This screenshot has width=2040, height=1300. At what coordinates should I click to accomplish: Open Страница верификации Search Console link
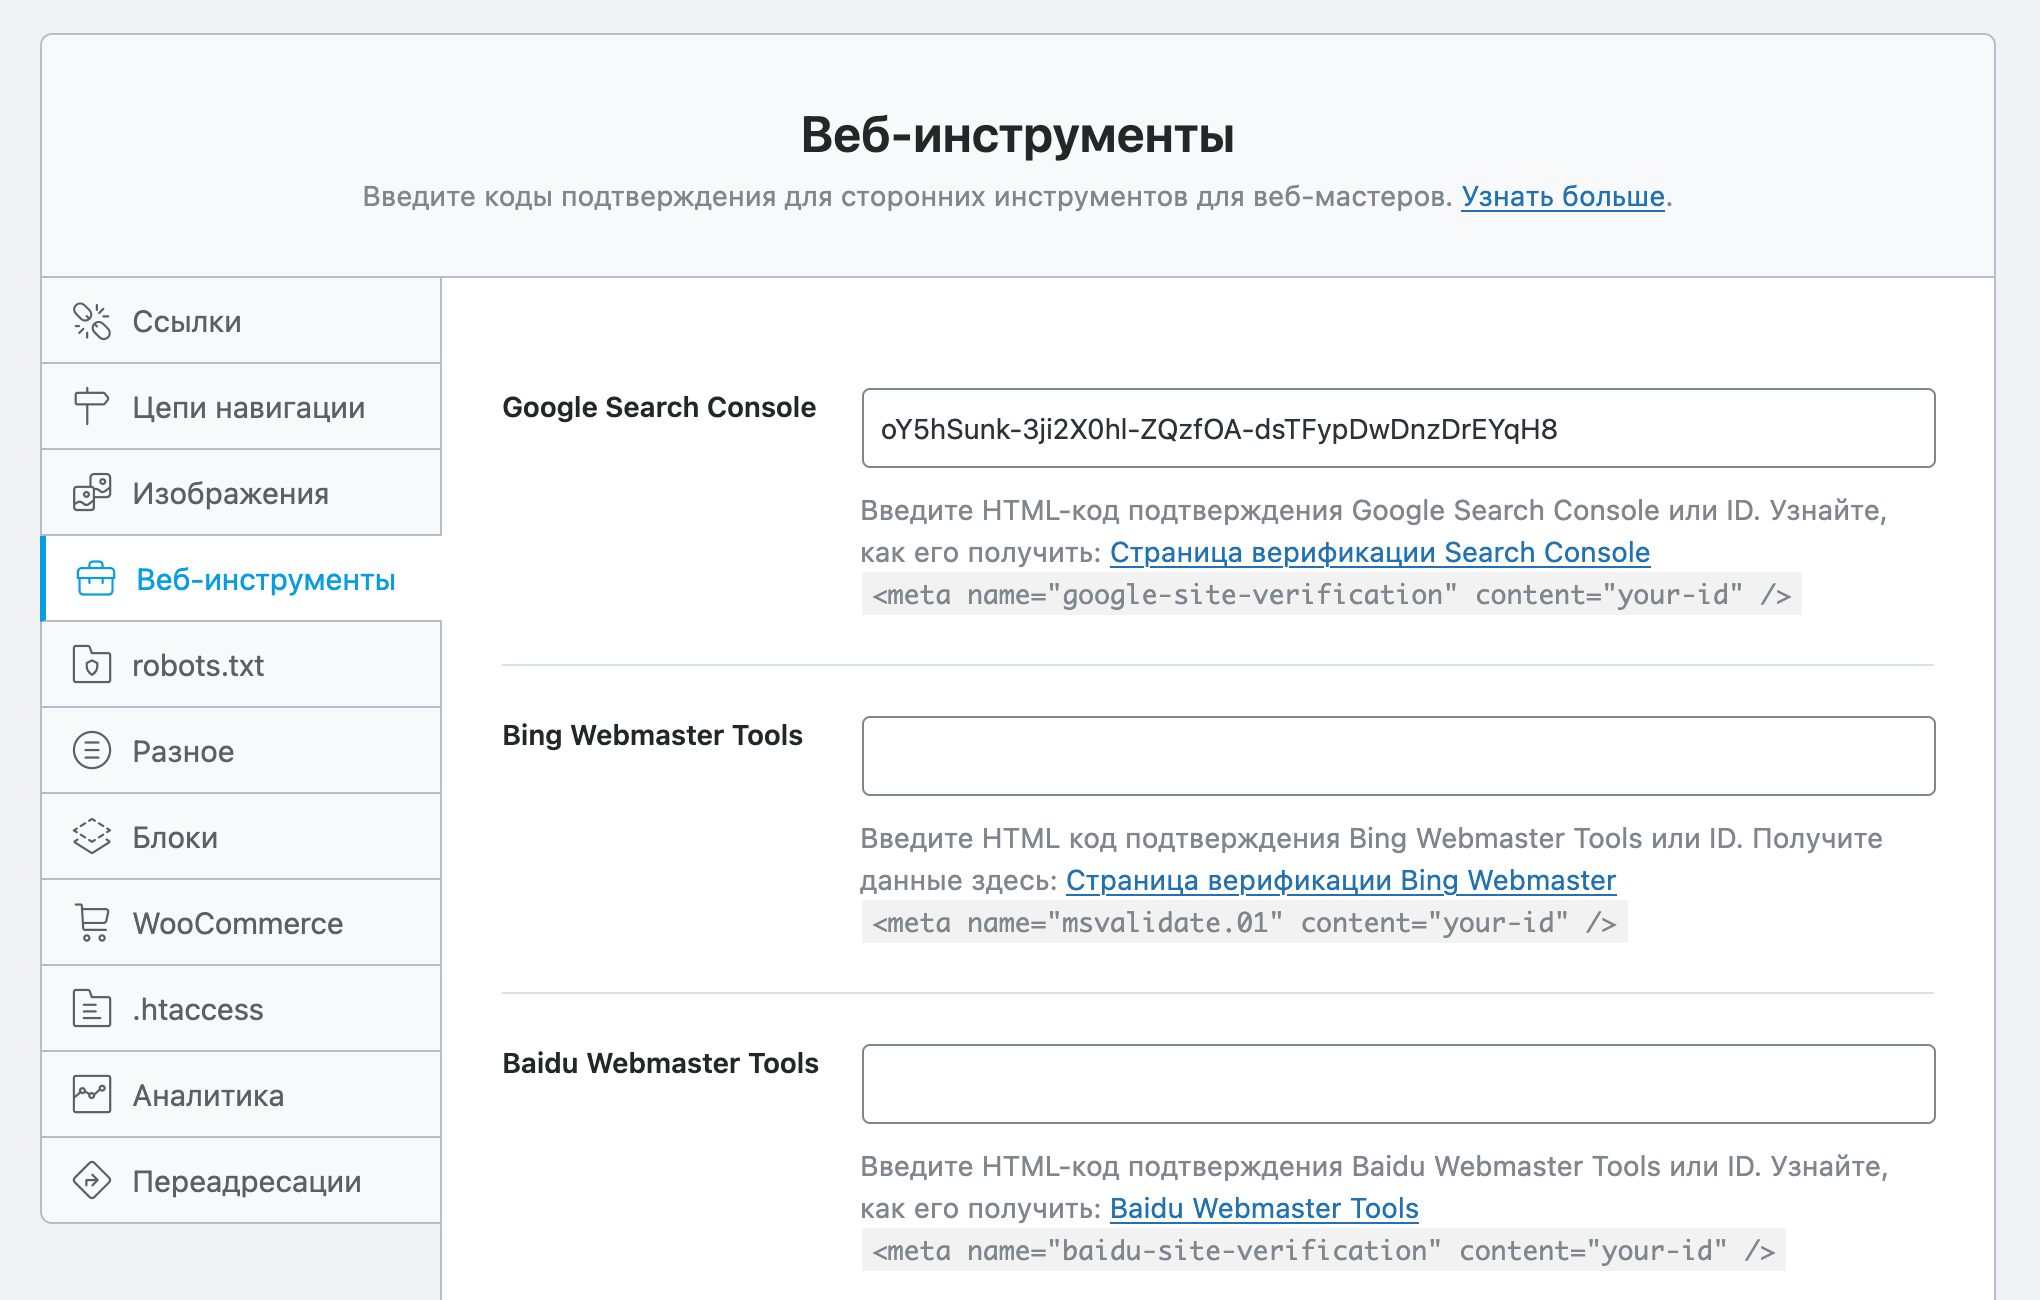[x=1380, y=553]
